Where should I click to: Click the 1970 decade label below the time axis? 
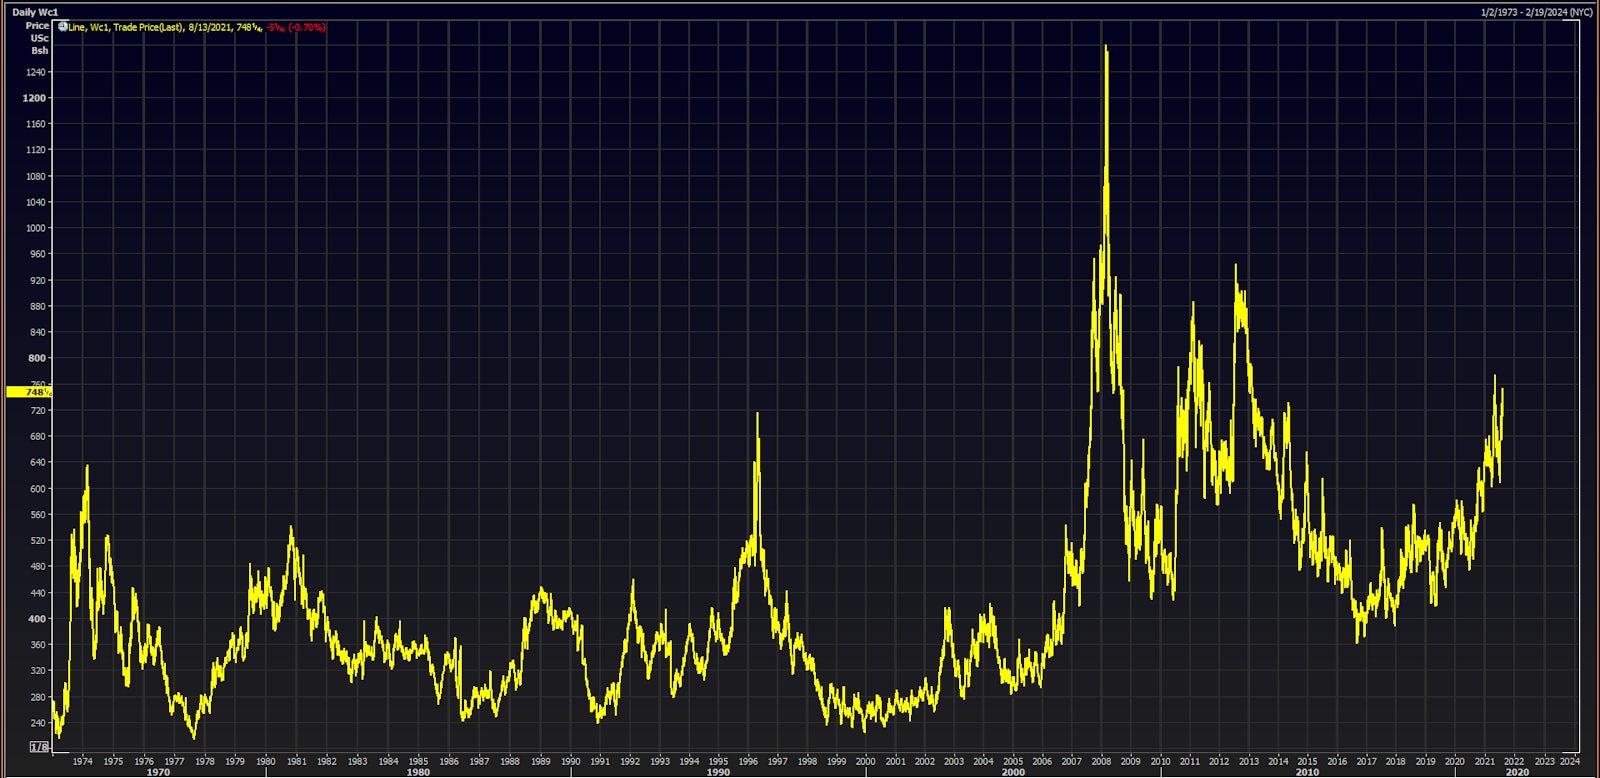click(158, 772)
